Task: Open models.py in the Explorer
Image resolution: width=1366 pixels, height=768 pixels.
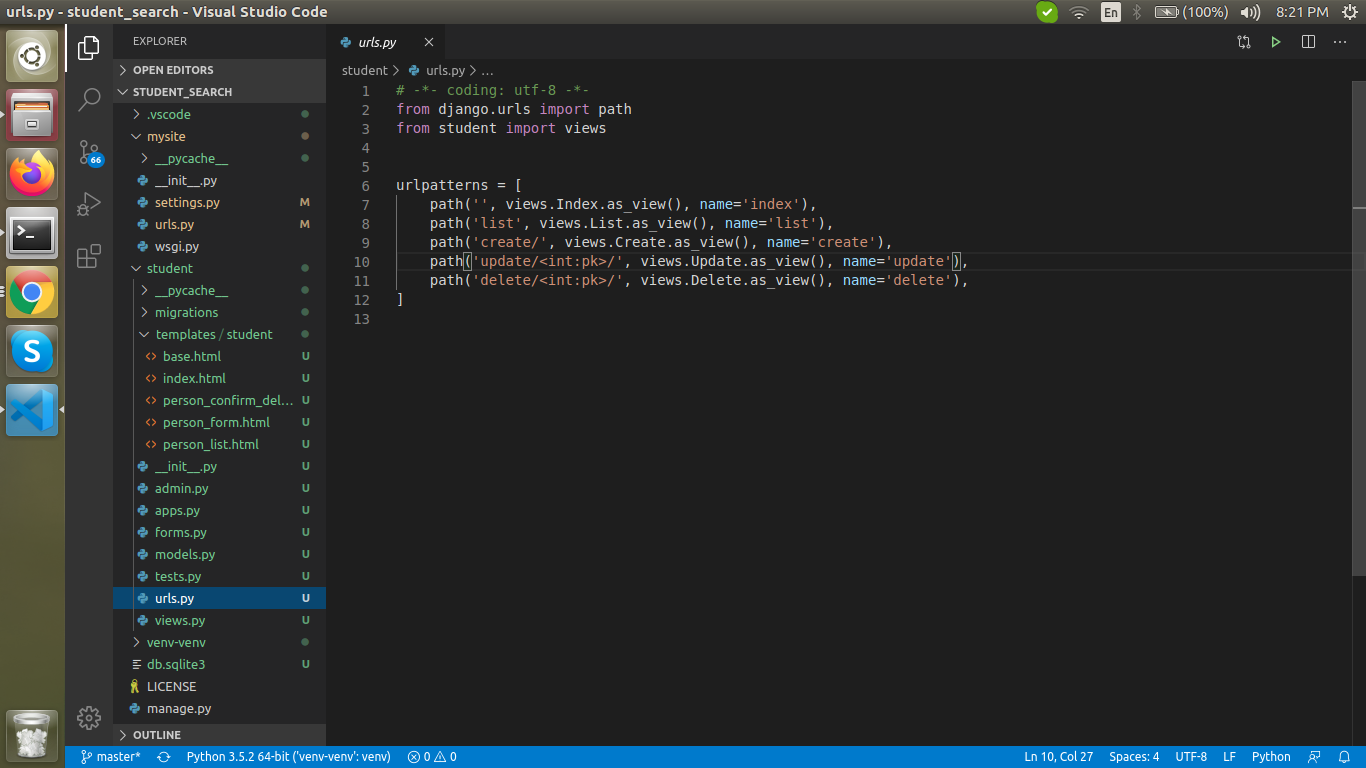Action: pos(219,554)
